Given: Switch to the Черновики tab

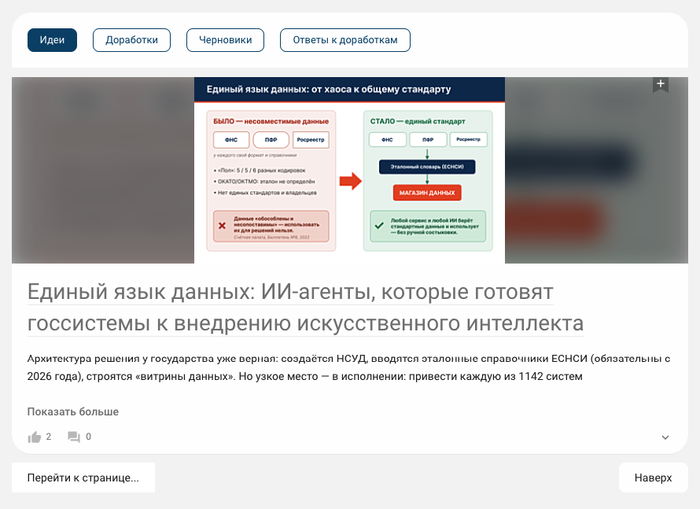Looking at the screenshot, I should (x=225, y=40).
